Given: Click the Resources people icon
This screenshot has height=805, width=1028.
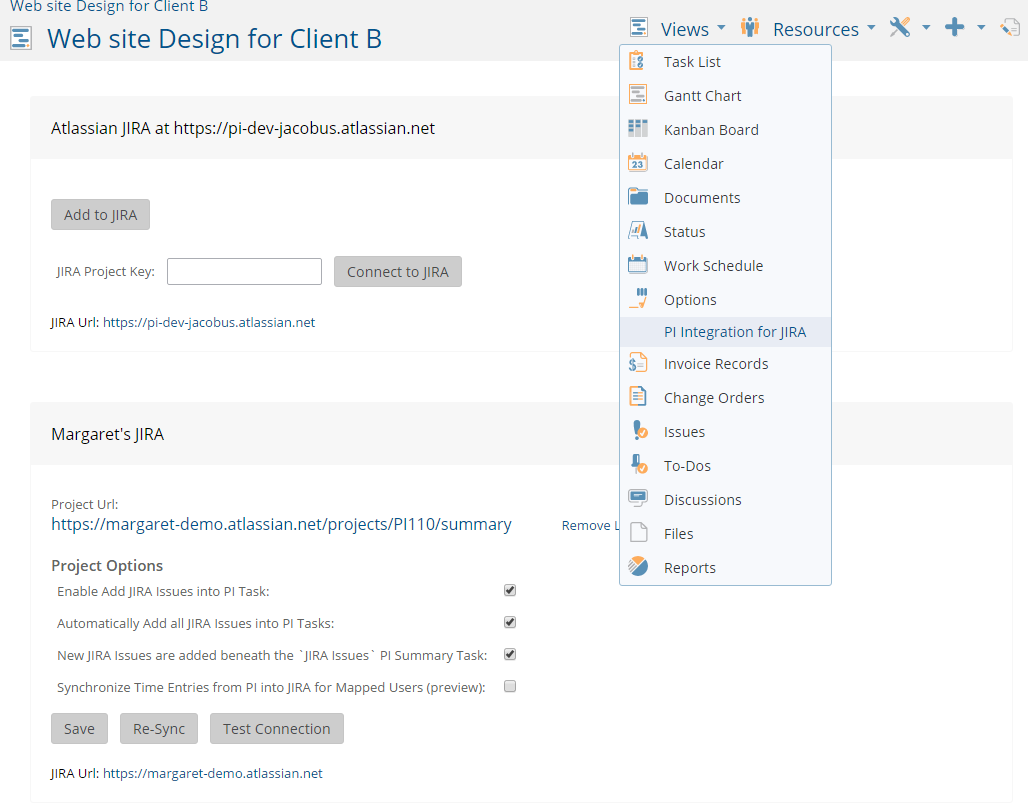Looking at the screenshot, I should coord(750,28).
